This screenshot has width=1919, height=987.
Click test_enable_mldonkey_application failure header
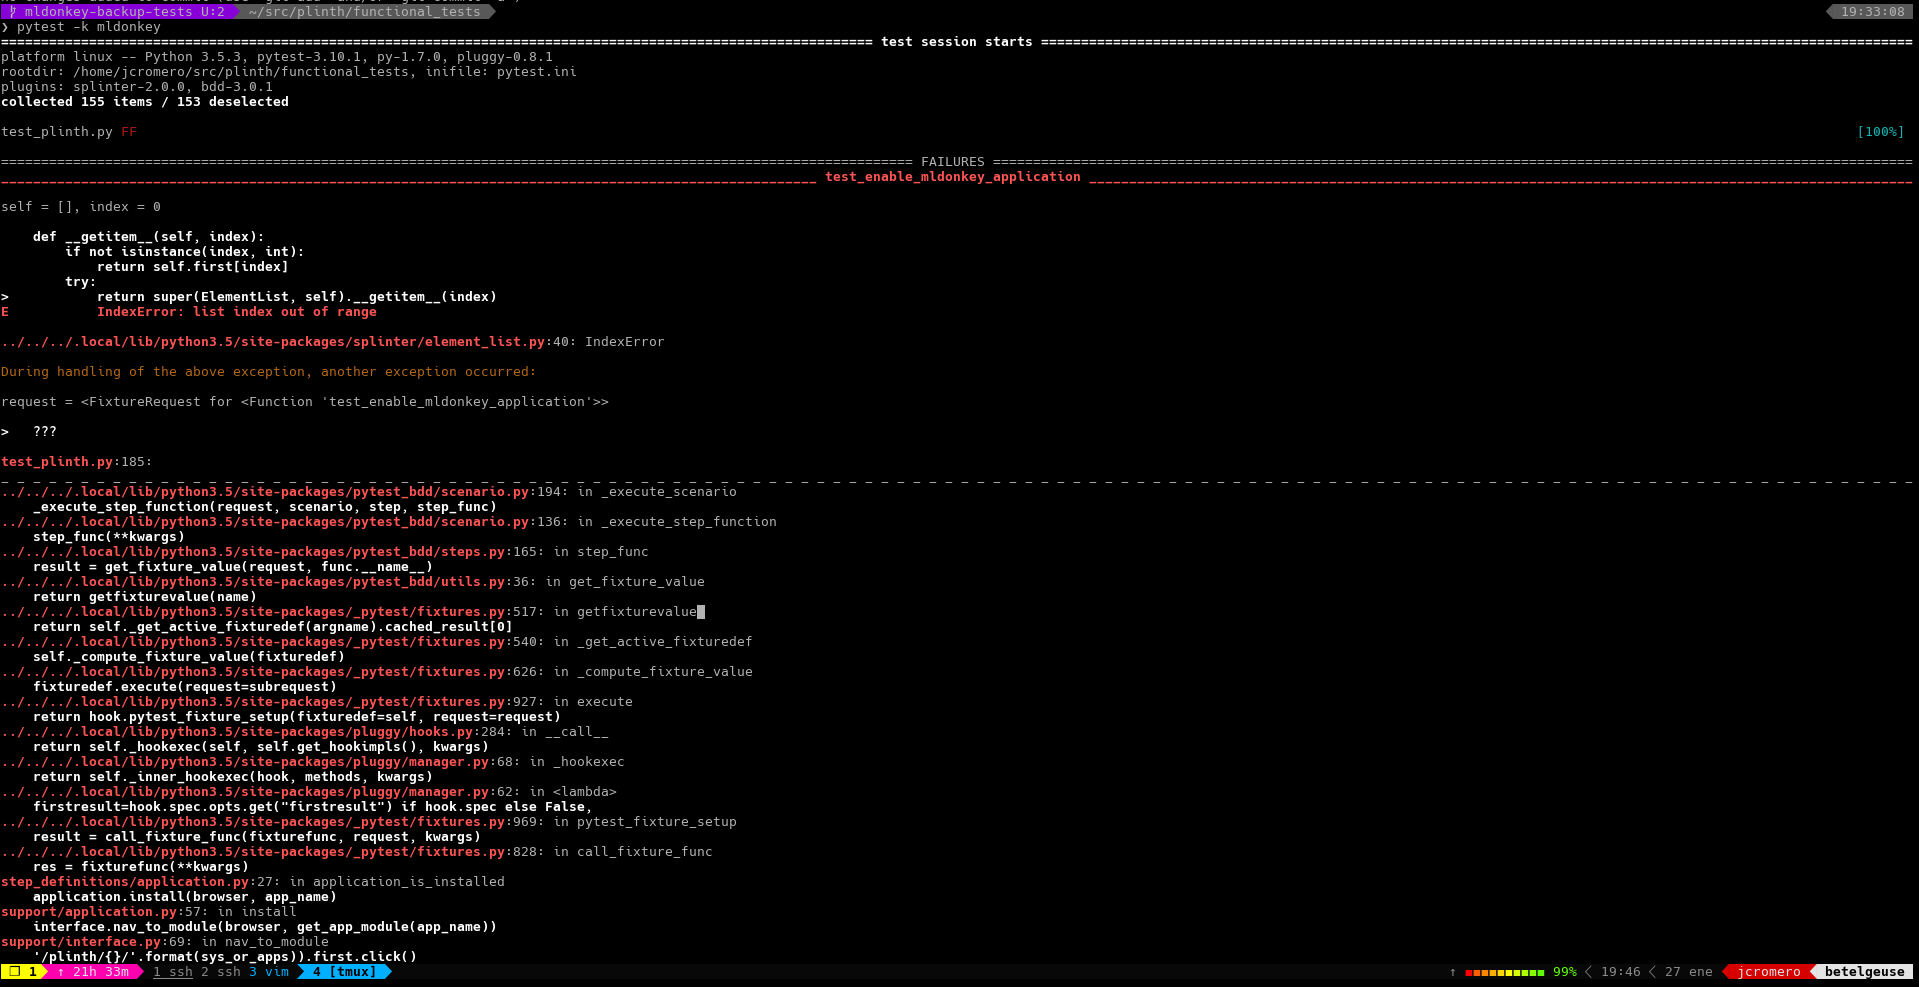[953, 177]
